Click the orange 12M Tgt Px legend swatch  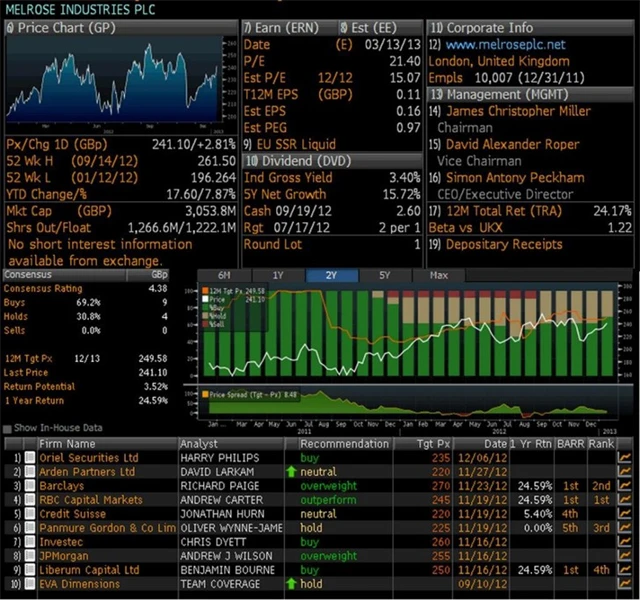(205, 289)
